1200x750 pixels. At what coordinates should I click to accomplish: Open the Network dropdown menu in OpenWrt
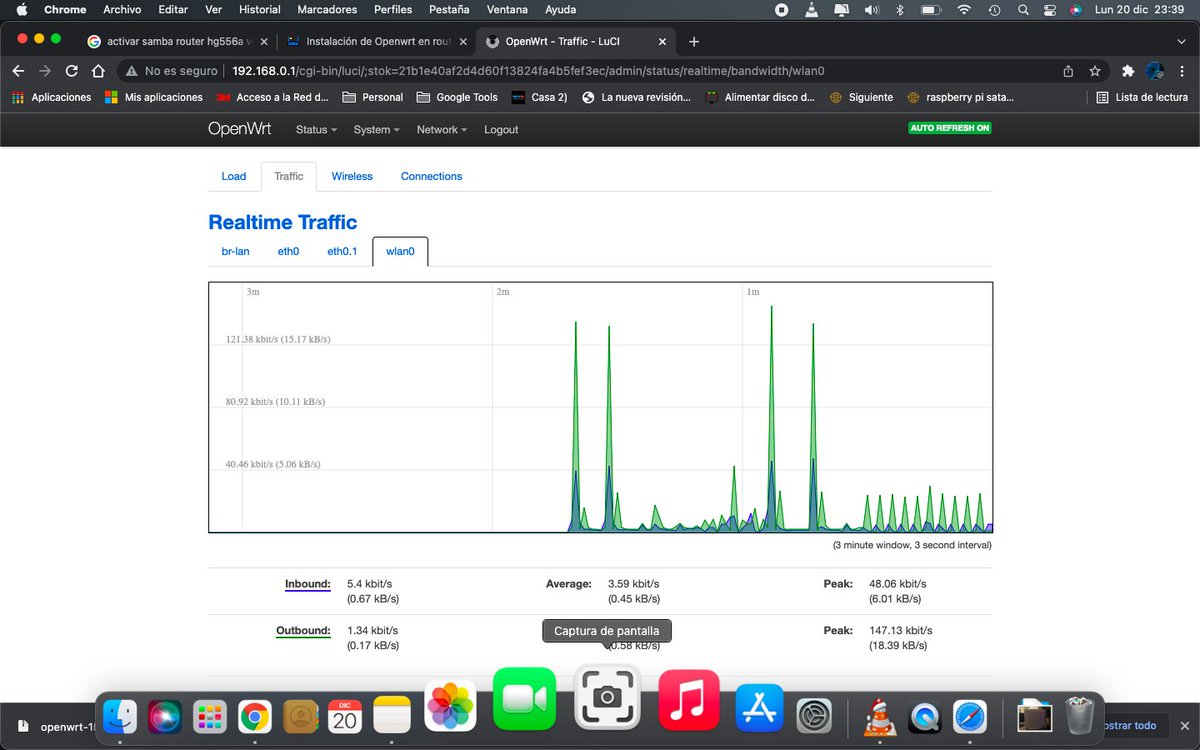point(441,130)
